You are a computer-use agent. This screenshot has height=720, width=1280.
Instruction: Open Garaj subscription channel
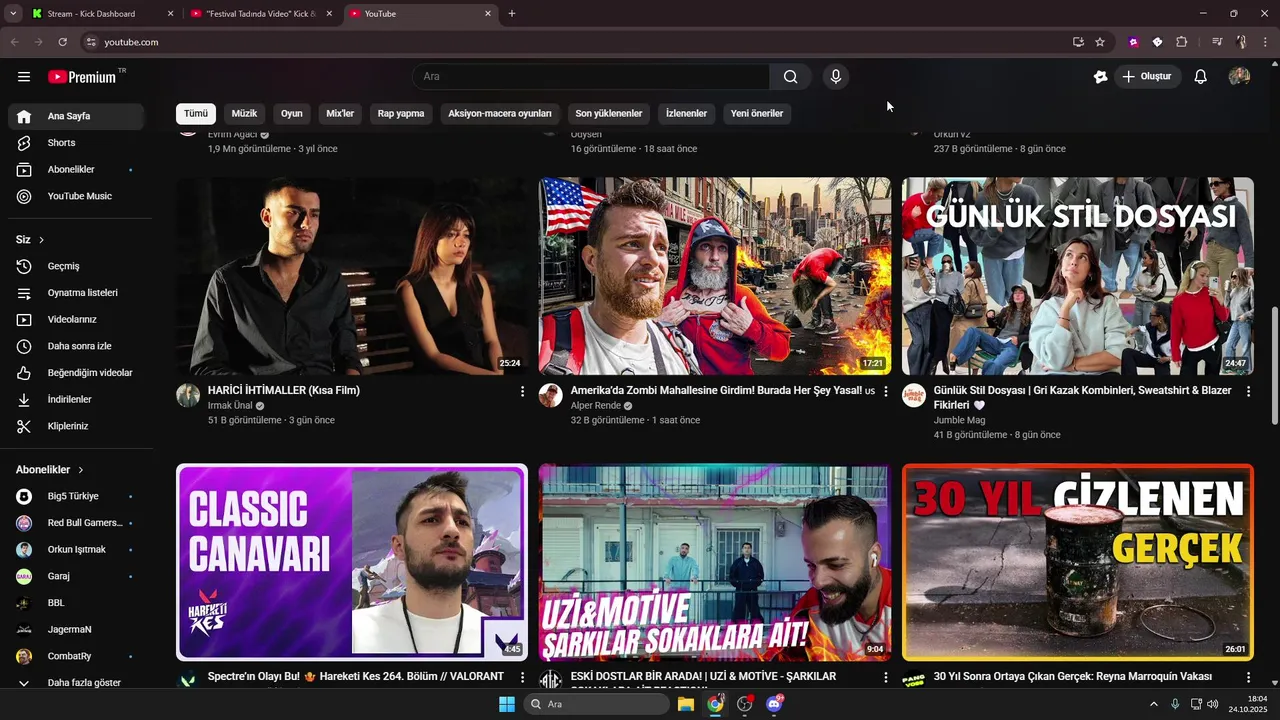tap(76, 576)
